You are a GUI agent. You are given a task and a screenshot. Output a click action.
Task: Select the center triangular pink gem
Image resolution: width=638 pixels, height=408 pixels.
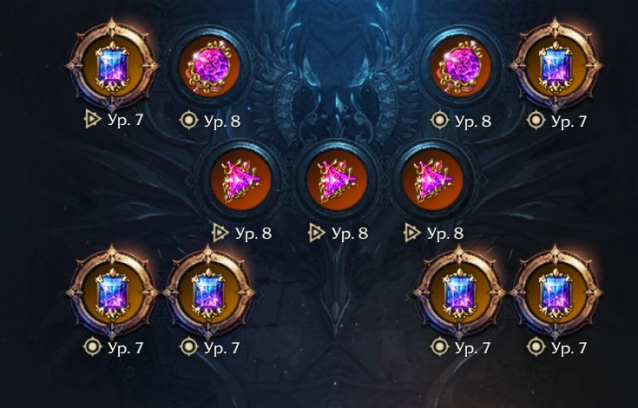(x=336, y=180)
